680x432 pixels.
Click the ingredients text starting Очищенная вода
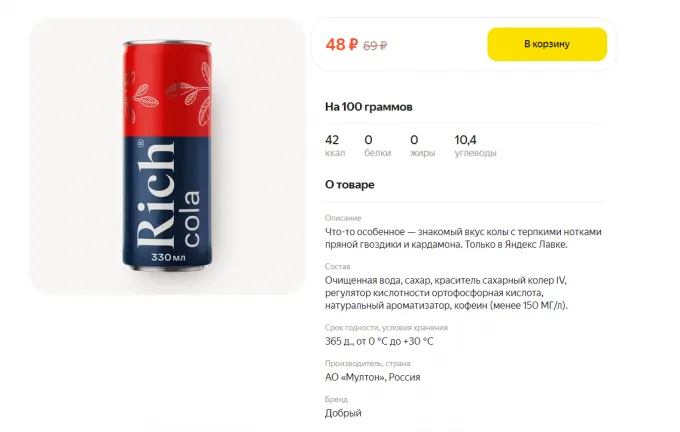(446, 293)
